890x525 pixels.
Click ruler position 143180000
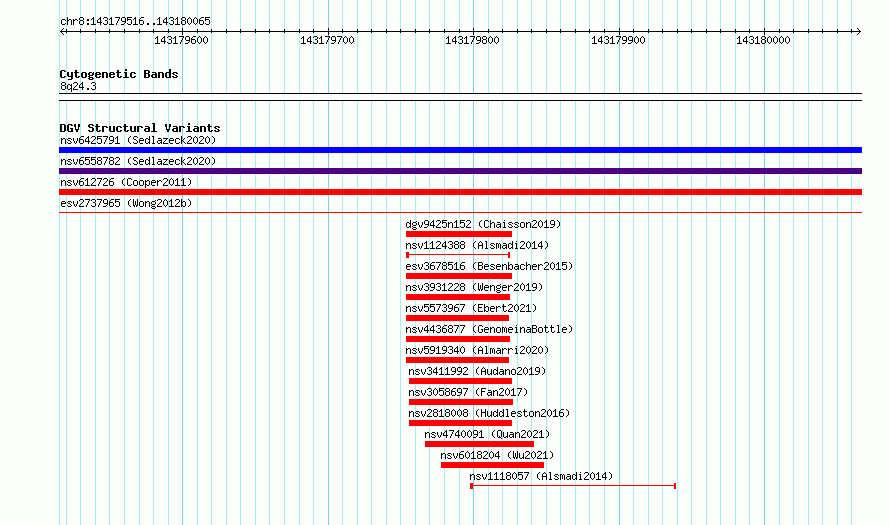coord(763,40)
